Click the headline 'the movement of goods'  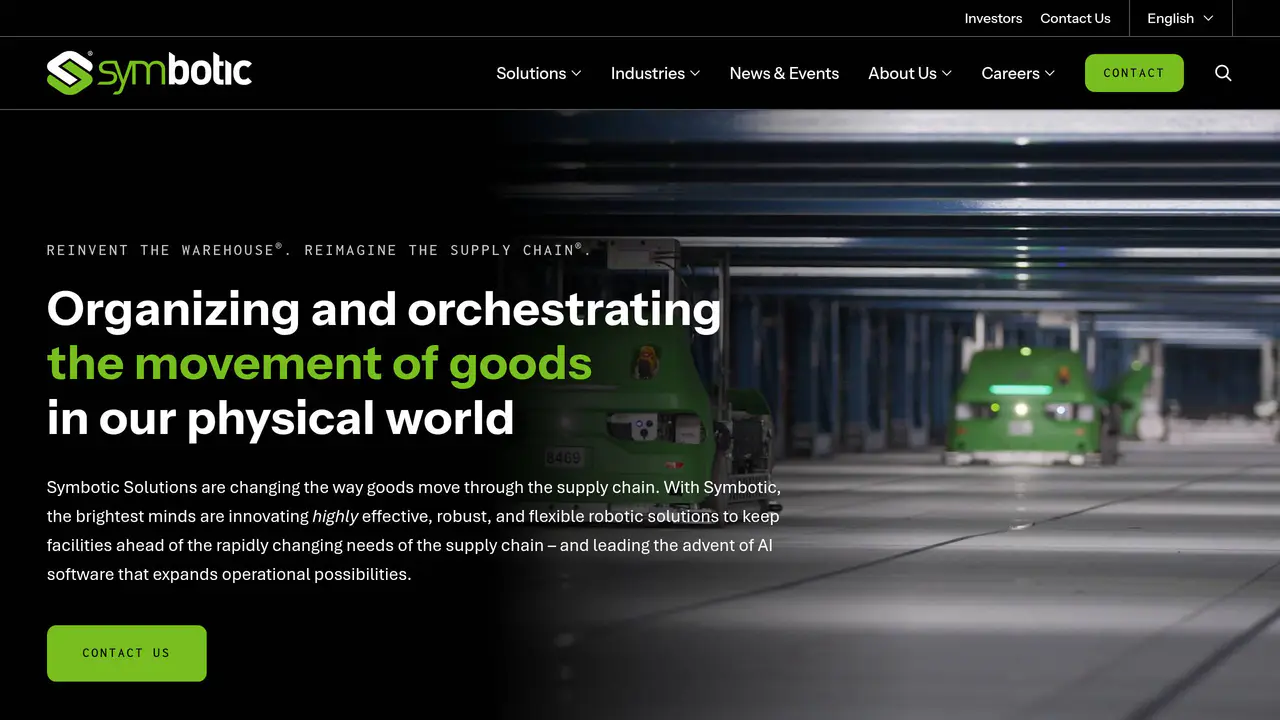pos(320,363)
